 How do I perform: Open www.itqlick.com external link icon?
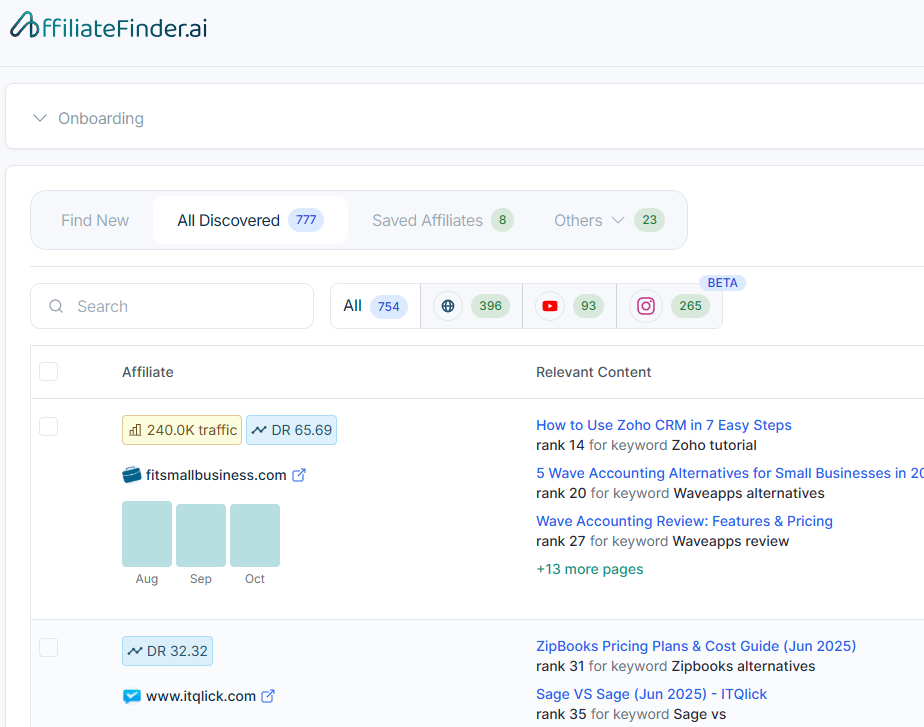[268, 696]
